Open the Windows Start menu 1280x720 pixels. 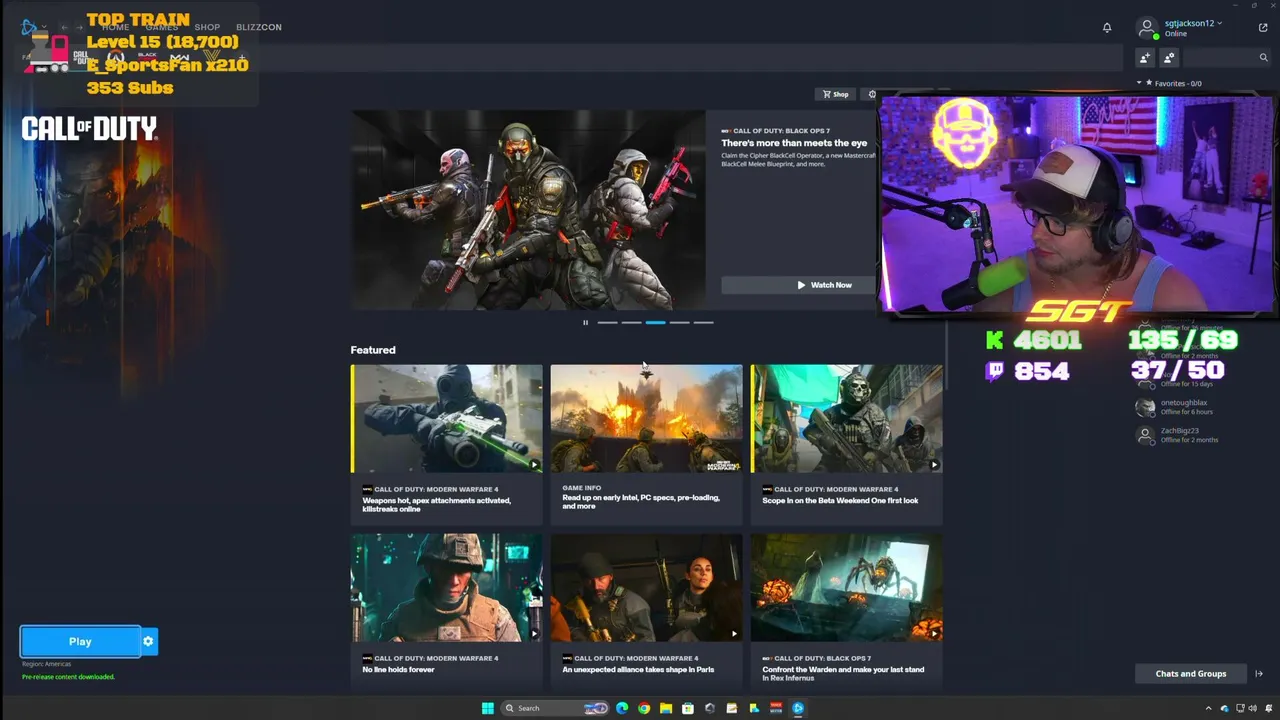[487, 708]
